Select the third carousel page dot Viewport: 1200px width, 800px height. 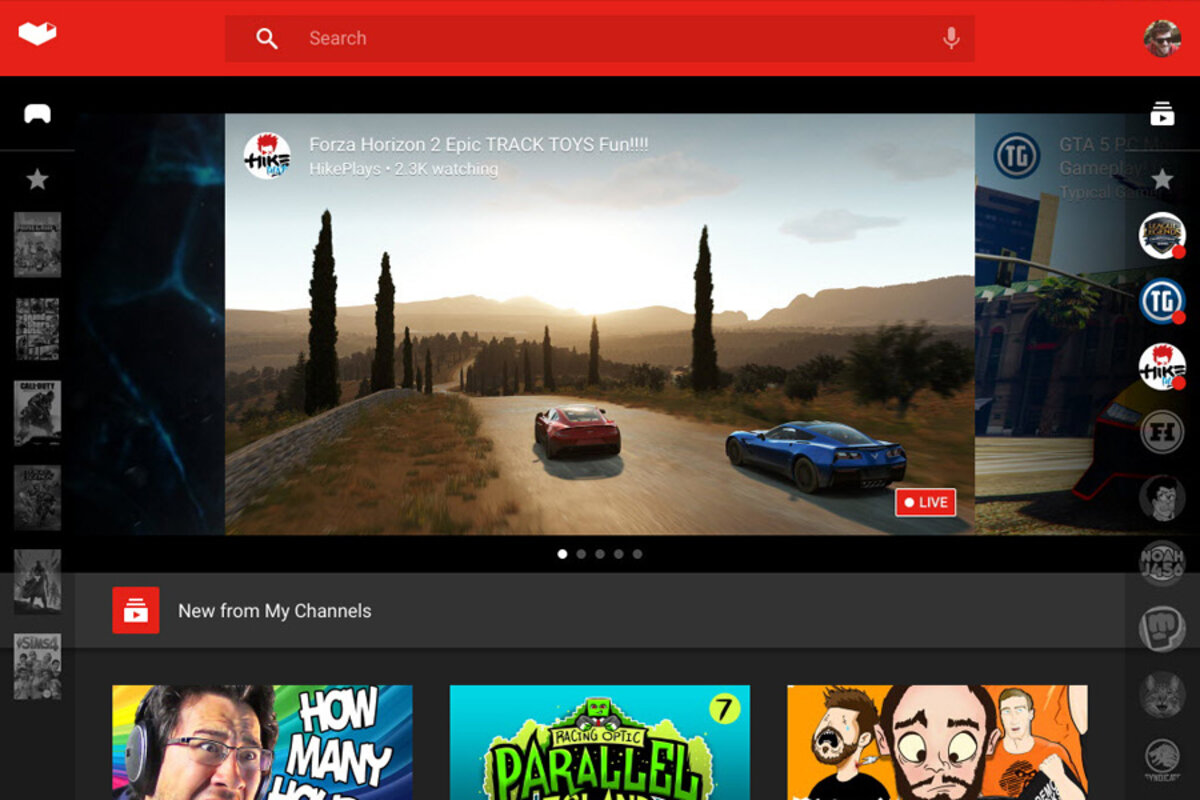click(600, 553)
